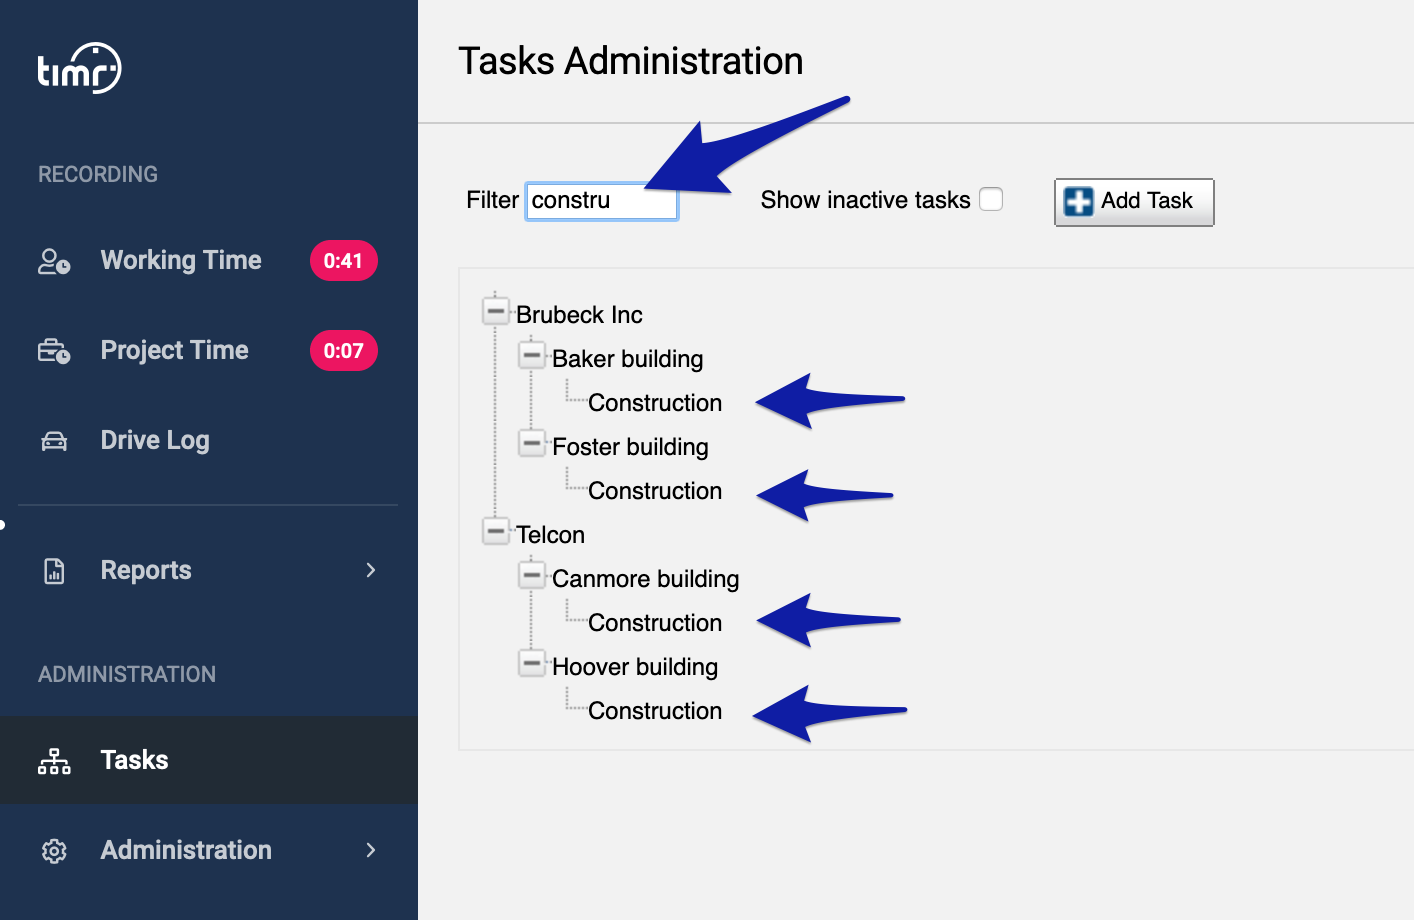Collapse the Brubeck Inc node

[496, 311]
